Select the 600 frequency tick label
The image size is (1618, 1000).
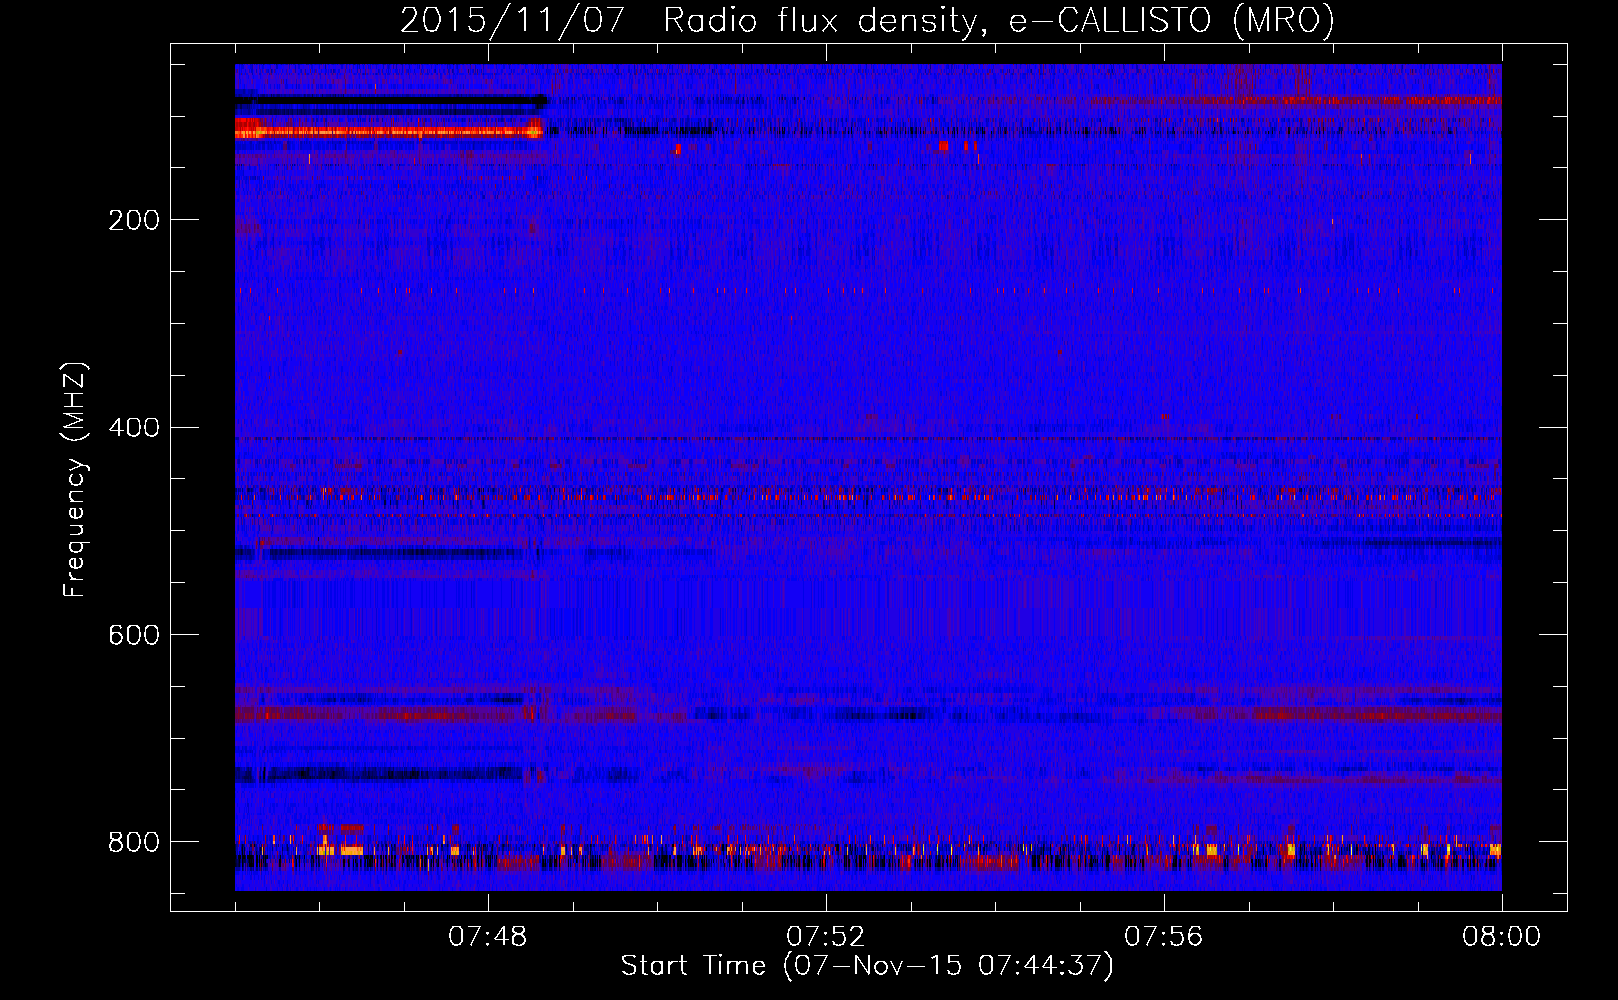[134, 635]
